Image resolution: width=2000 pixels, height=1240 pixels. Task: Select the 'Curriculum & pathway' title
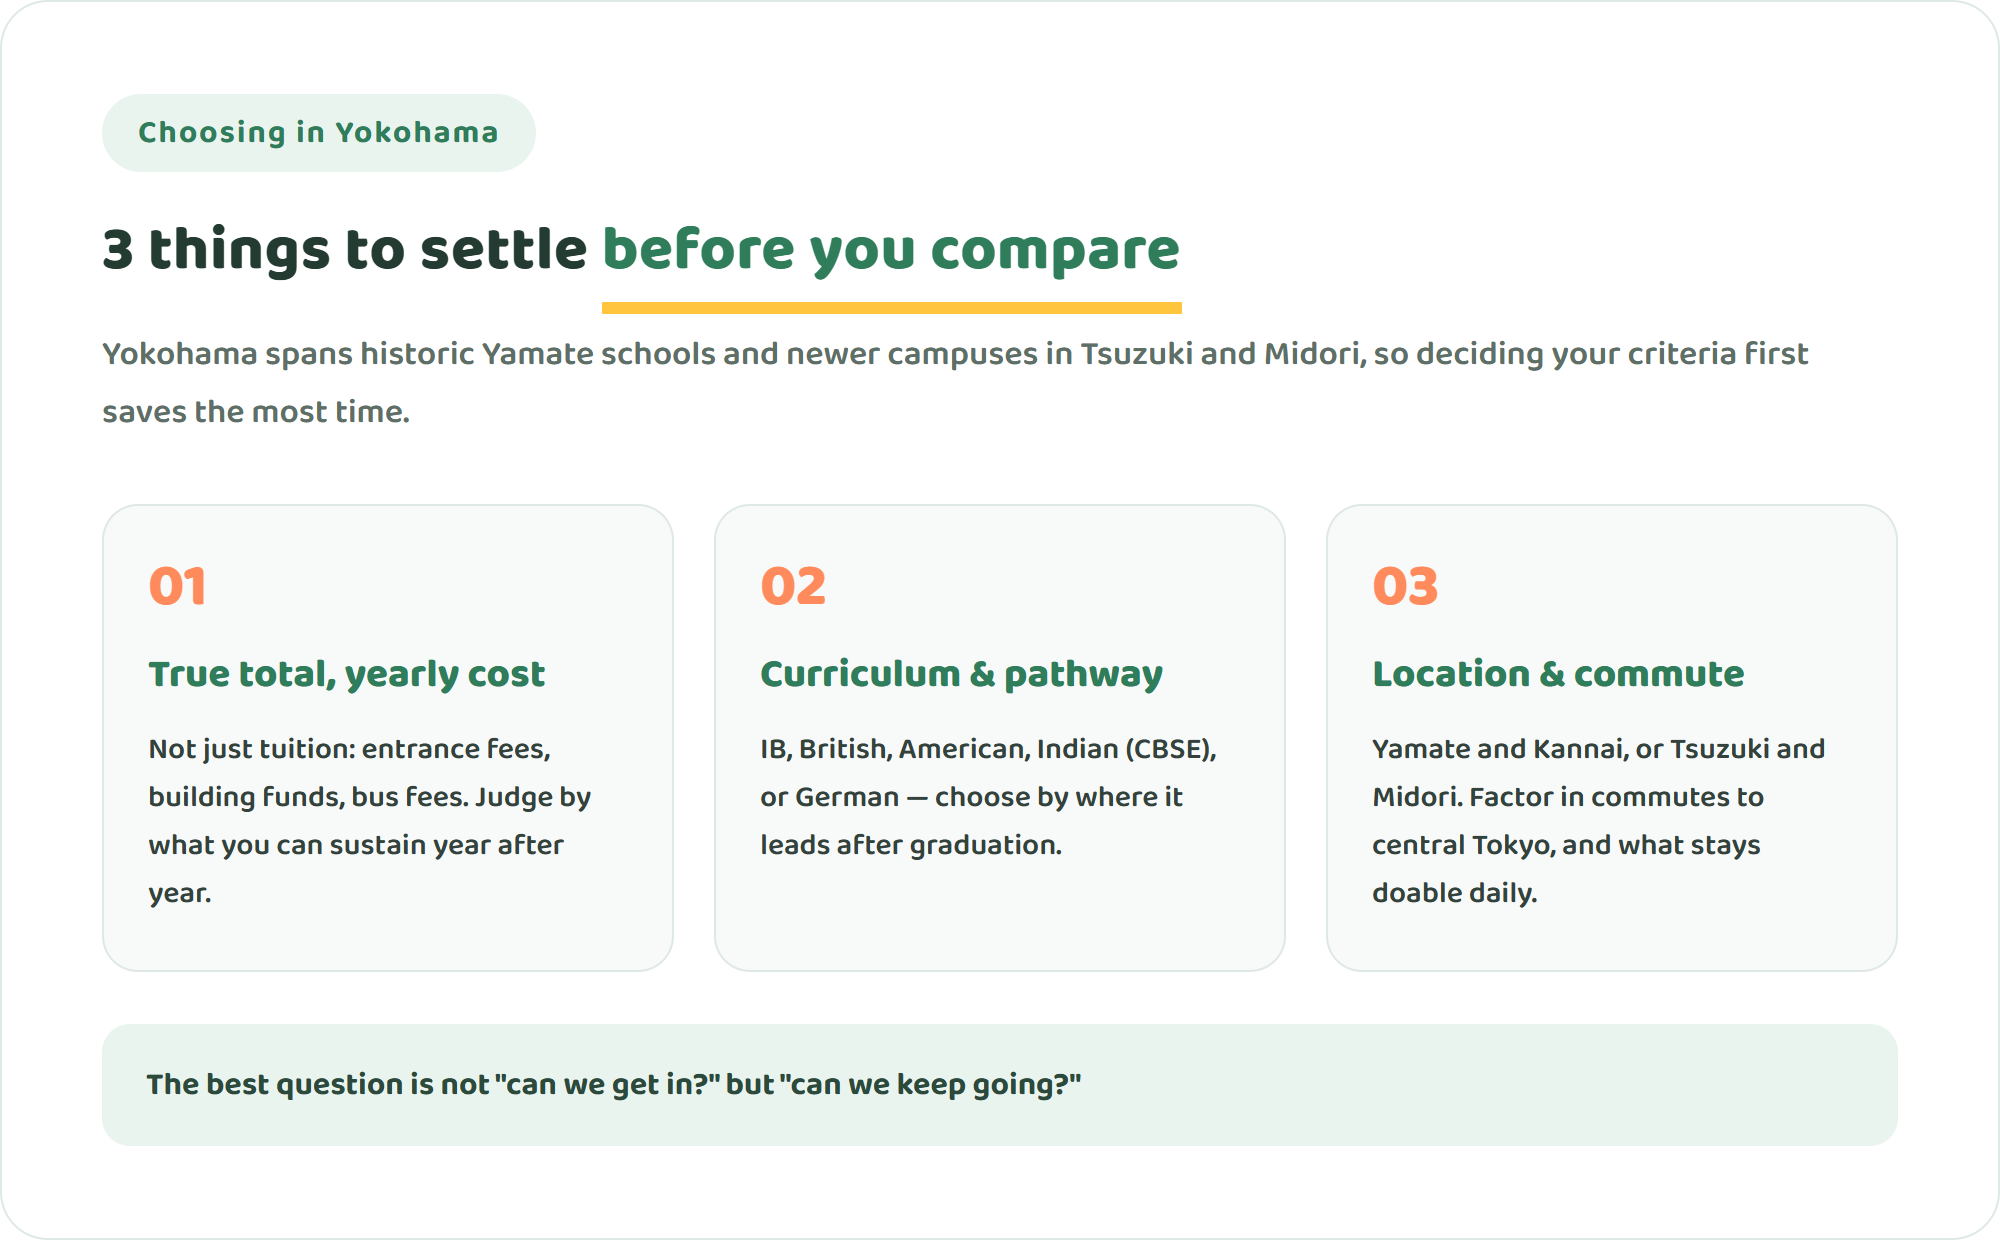[x=961, y=674]
